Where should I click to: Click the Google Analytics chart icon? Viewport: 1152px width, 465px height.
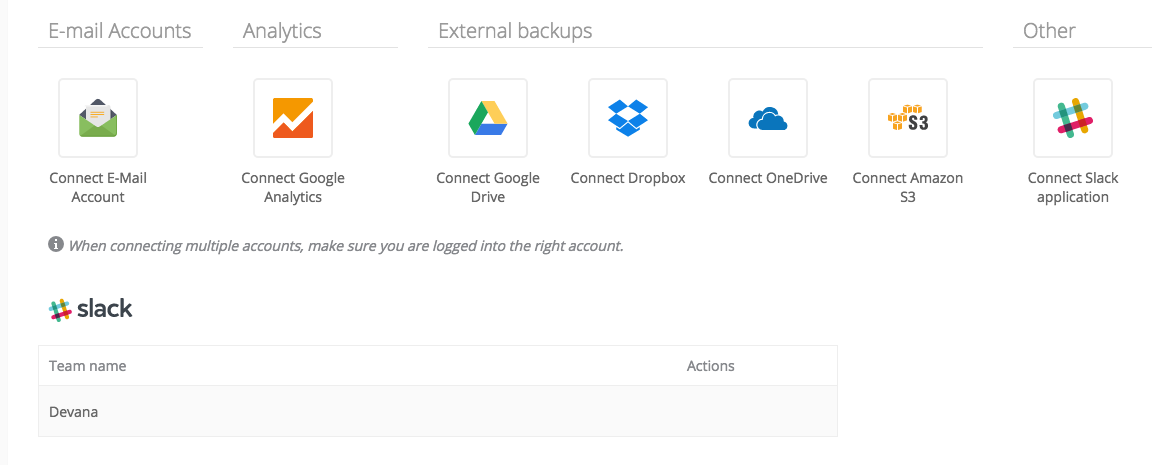pyautogui.click(x=293, y=118)
